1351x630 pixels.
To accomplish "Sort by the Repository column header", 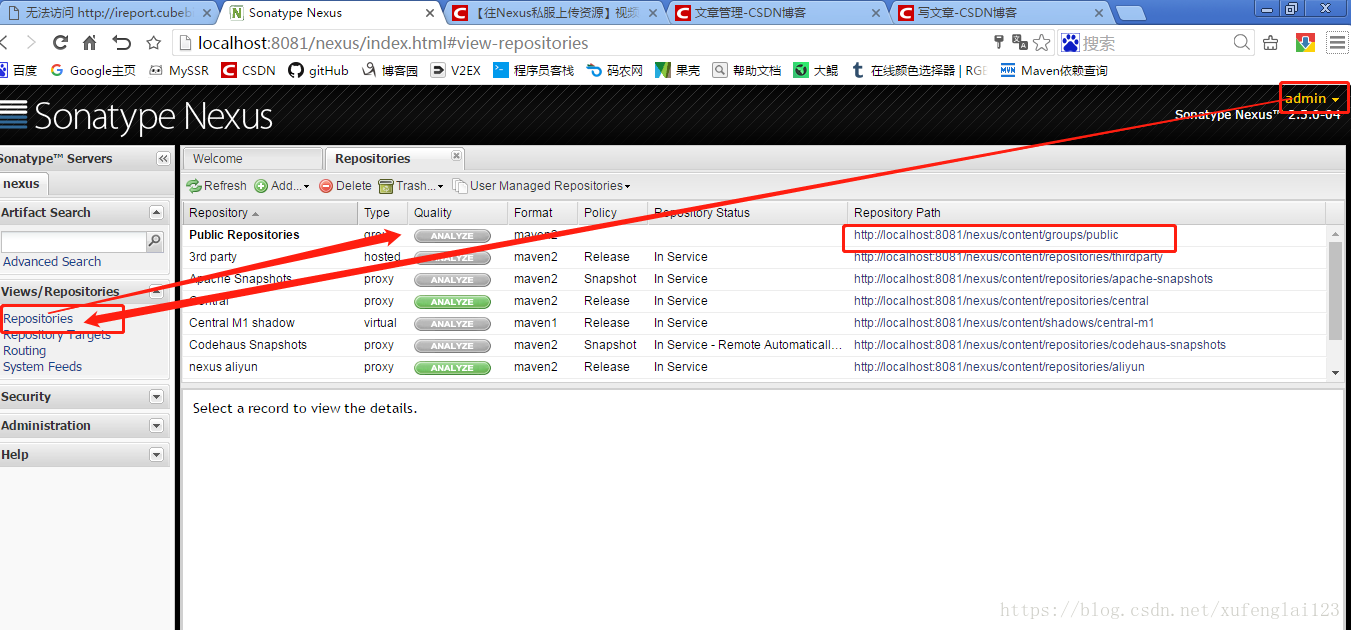I will pyautogui.click(x=270, y=213).
